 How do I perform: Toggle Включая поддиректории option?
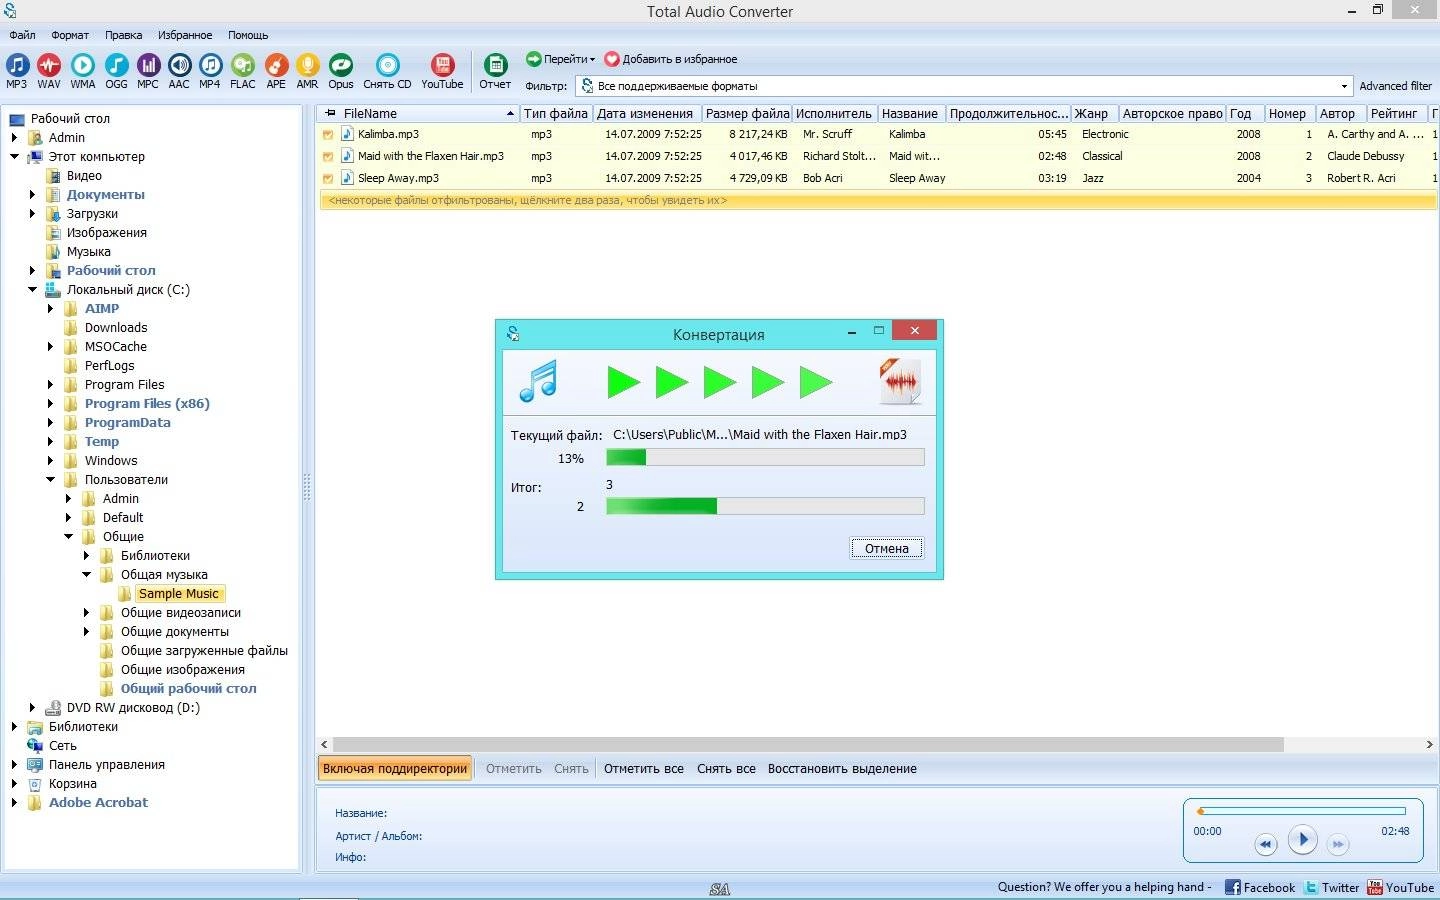point(395,768)
